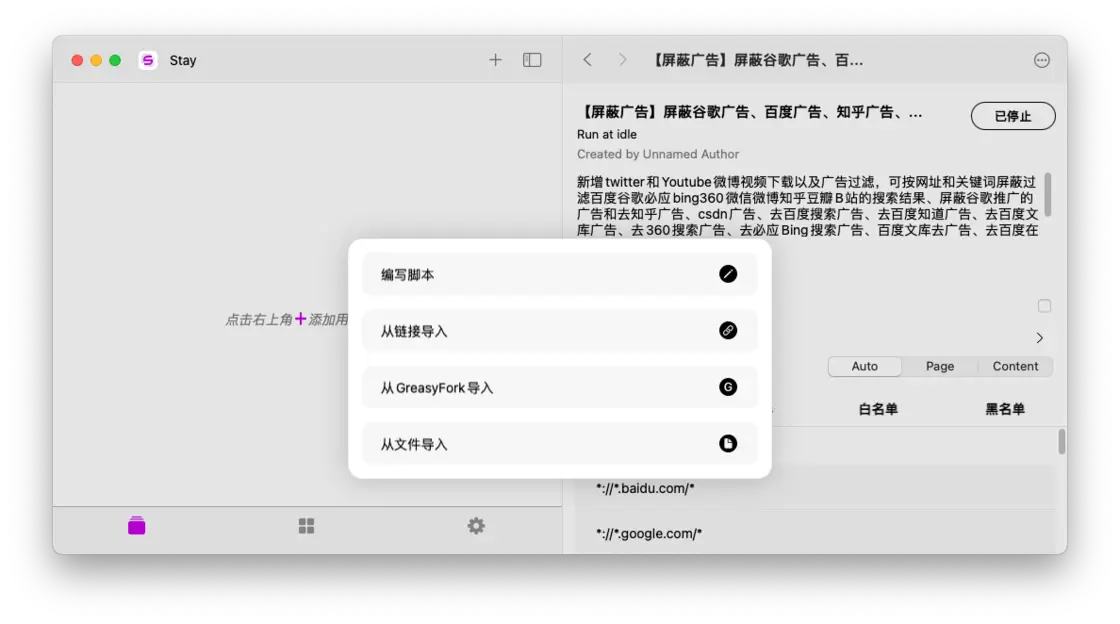Click the link icon for 从链接导入
Screen dimensions: 1120x624
click(728, 331)
